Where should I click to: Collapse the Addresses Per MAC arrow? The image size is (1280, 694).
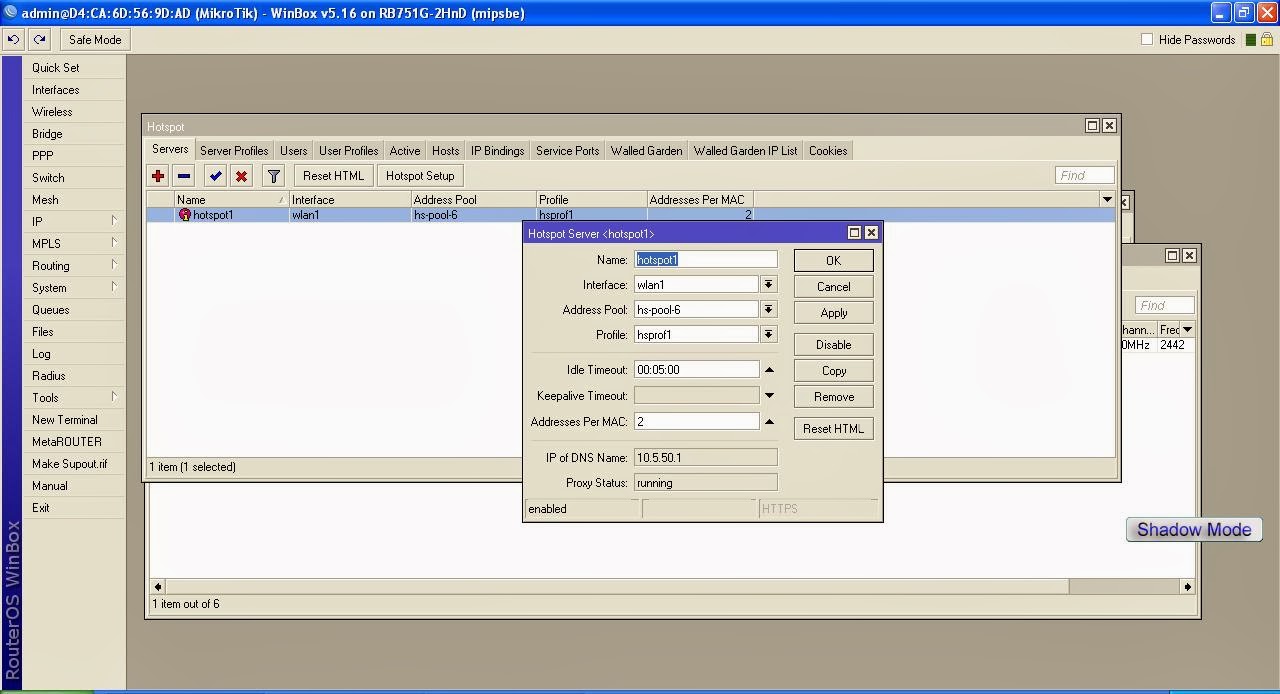point(769,422)
